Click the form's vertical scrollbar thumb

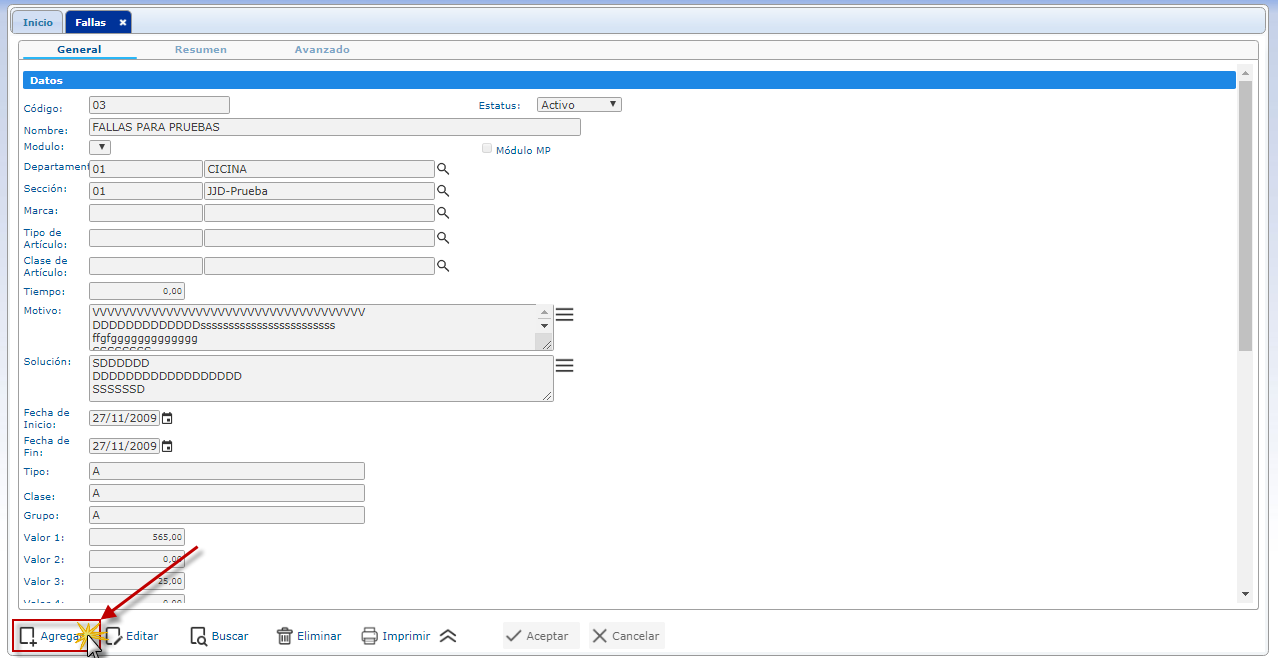[x=1245, y=215]
